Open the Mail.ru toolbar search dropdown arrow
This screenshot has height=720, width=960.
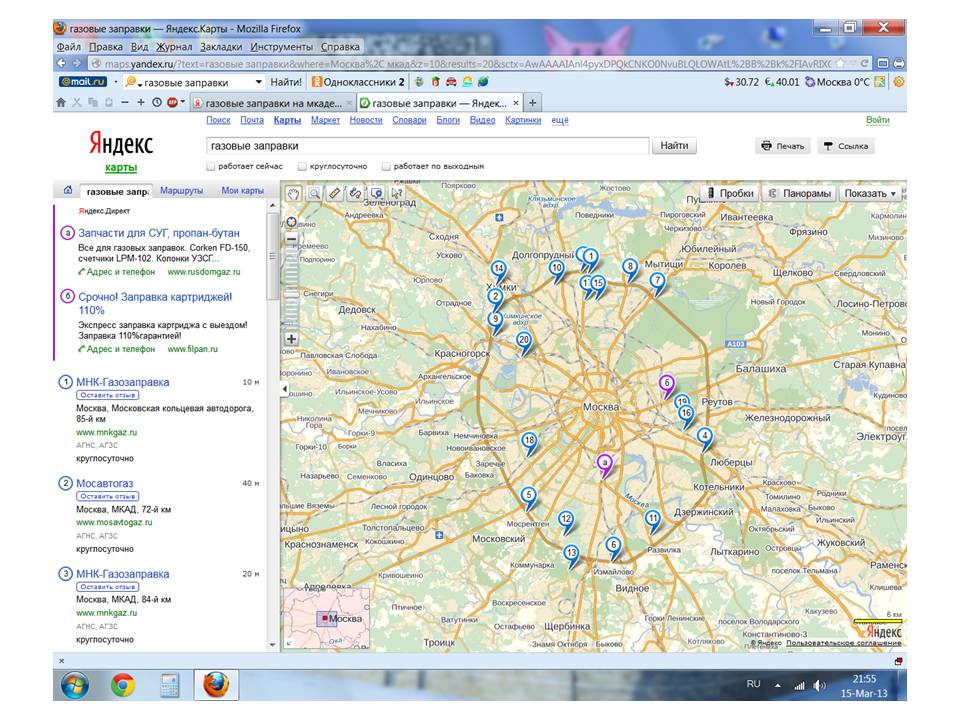click(259, 82)
